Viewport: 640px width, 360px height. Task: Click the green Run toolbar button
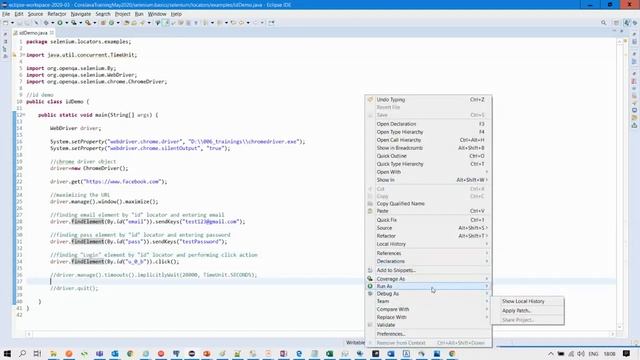pos(60,23)
